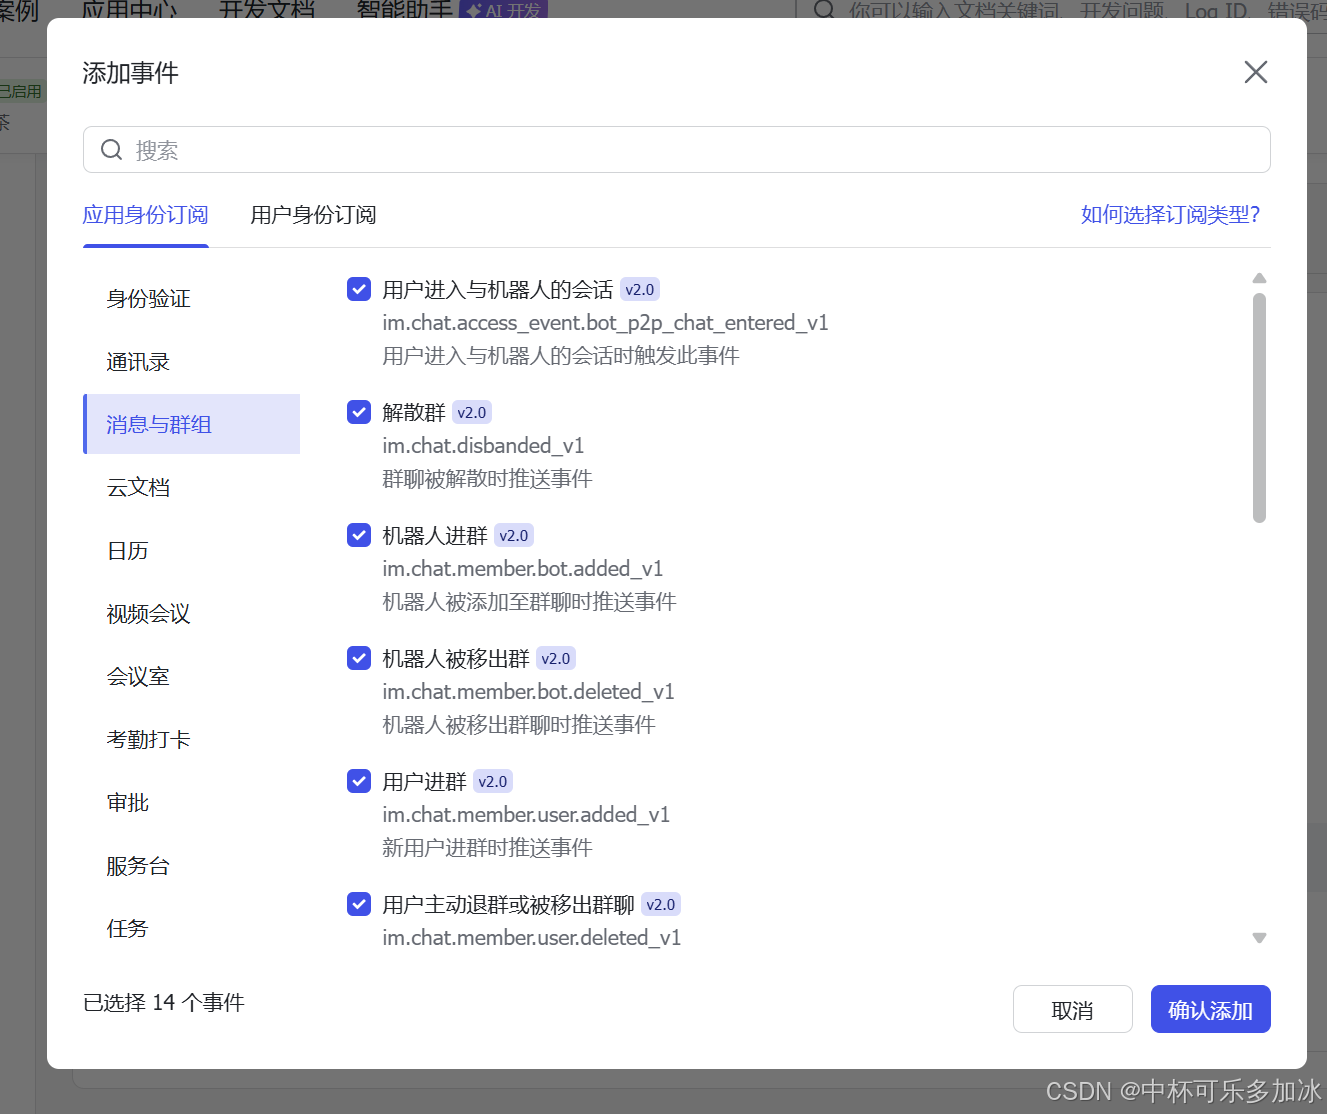
Task: Open the 通讯录 category in the sidebar
Action: (137, 361)
